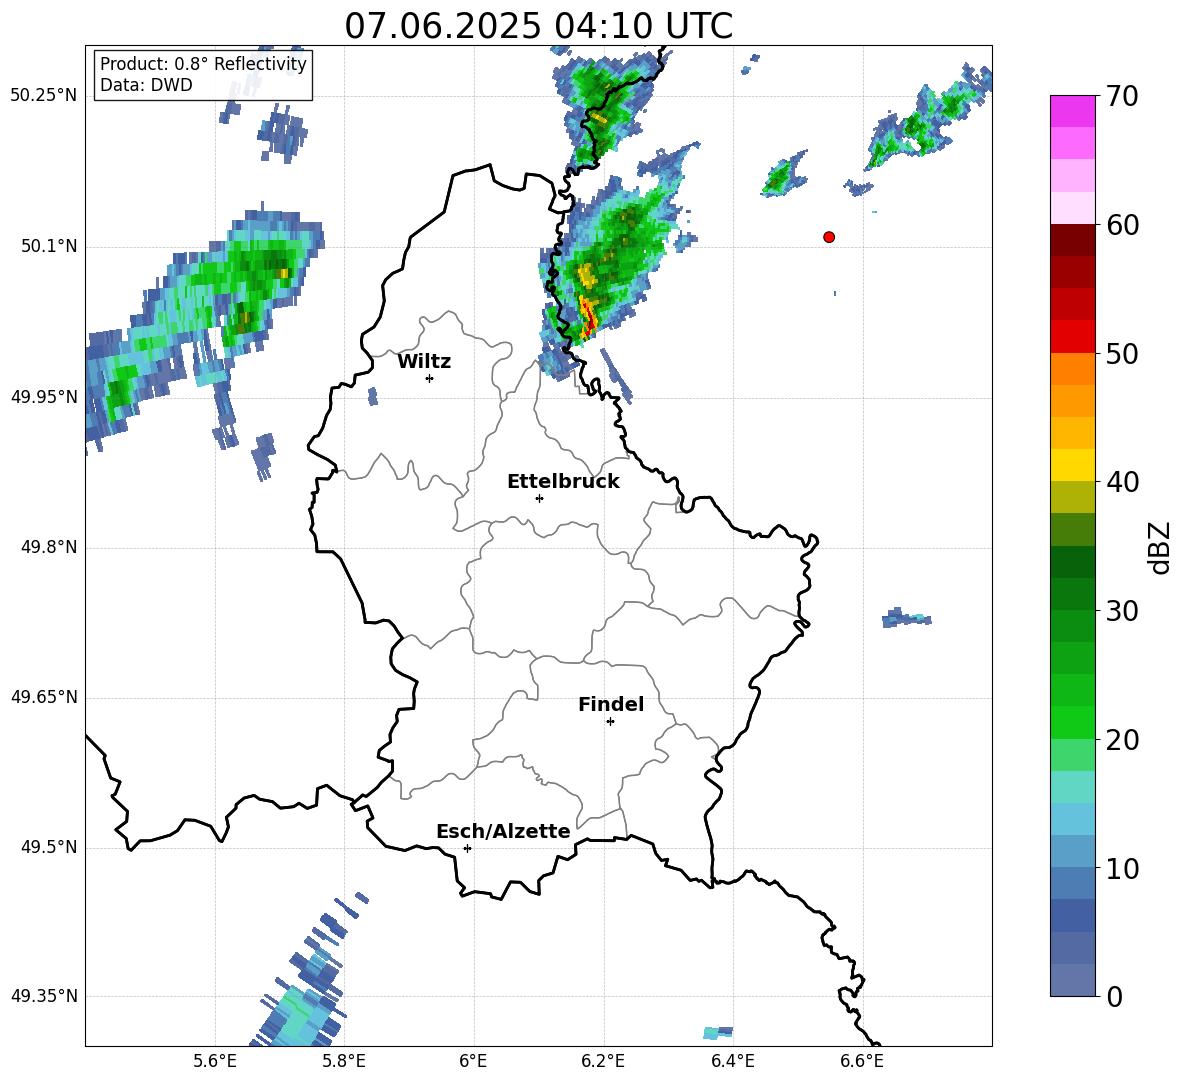Viewport: 1184px width, 1081px height.
Task: Click the Ettelbruck cross marker
Action: 539,498
